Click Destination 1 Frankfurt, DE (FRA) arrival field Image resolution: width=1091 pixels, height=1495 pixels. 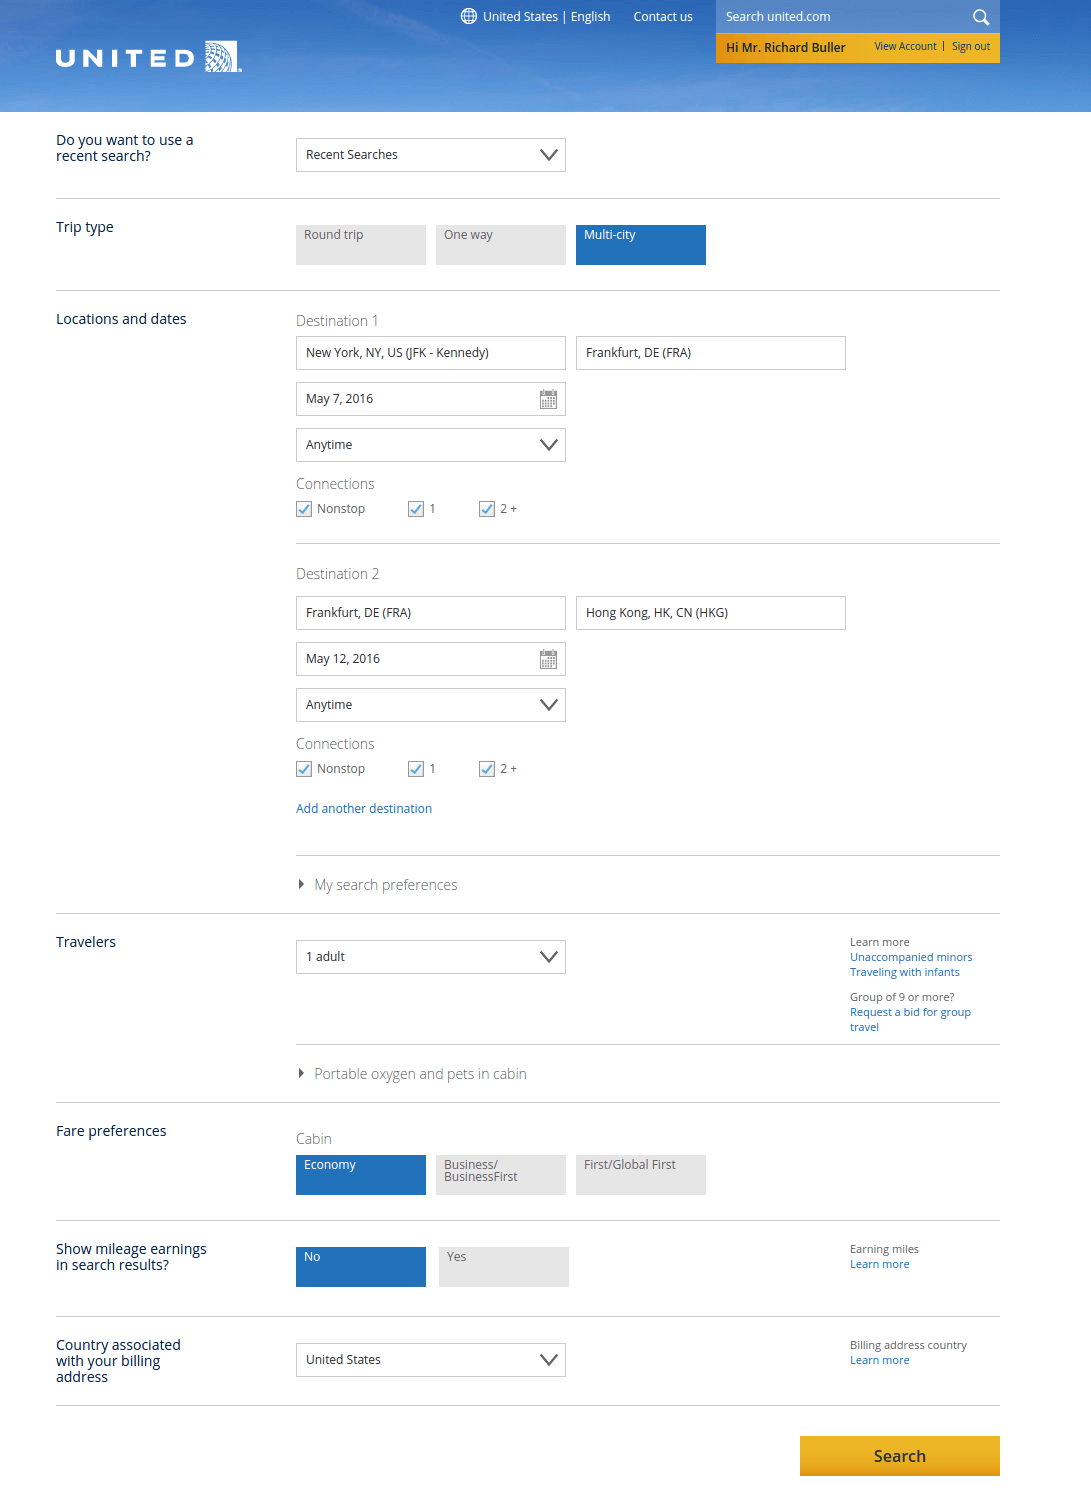[x=711, y=353]
